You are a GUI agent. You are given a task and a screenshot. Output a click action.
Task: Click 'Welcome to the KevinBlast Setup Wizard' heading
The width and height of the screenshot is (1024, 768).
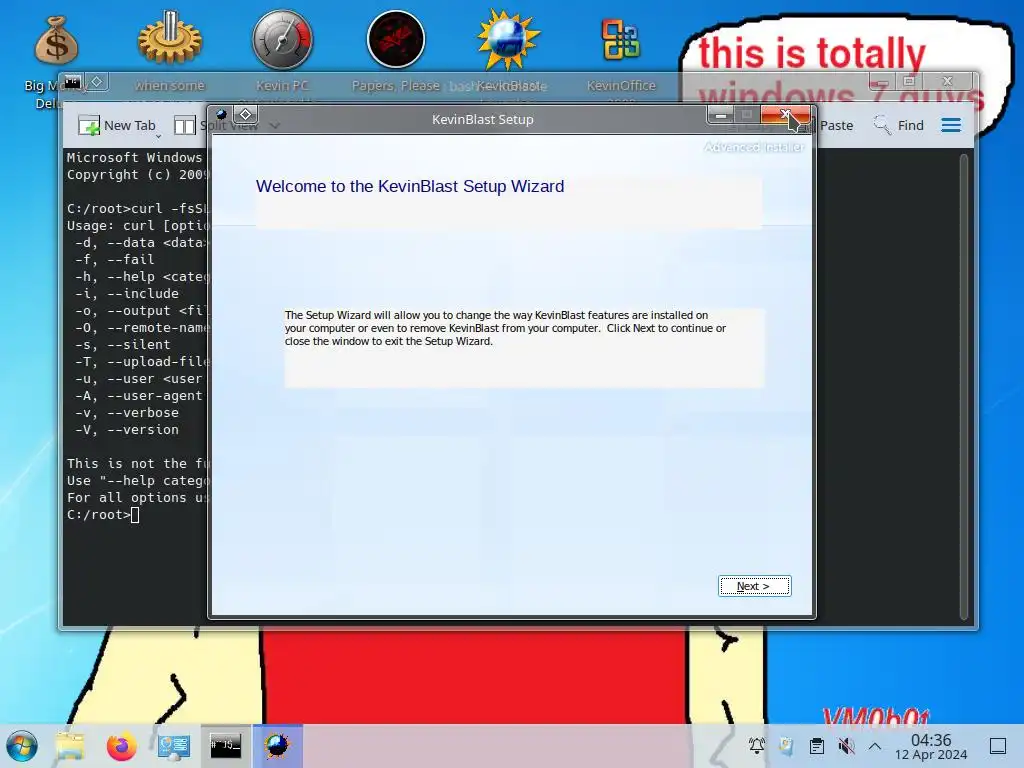pyautogui.click(x=410, y=186)
